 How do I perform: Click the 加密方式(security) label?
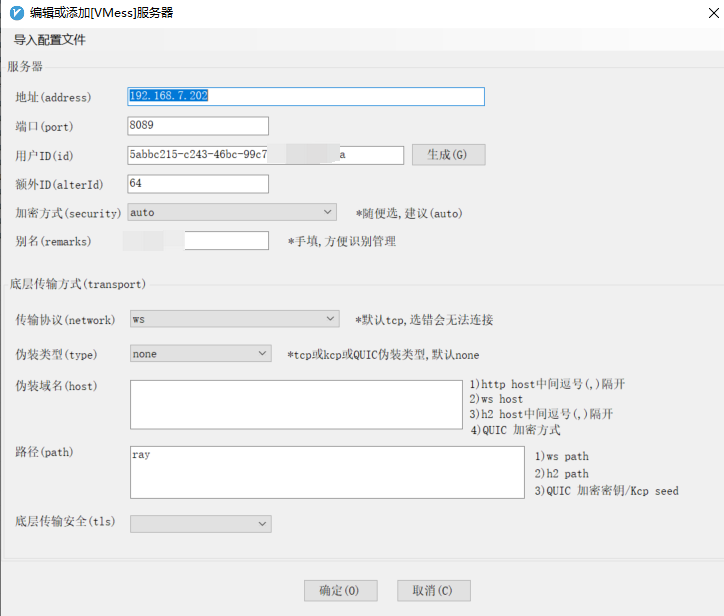[x=68, y=213]
